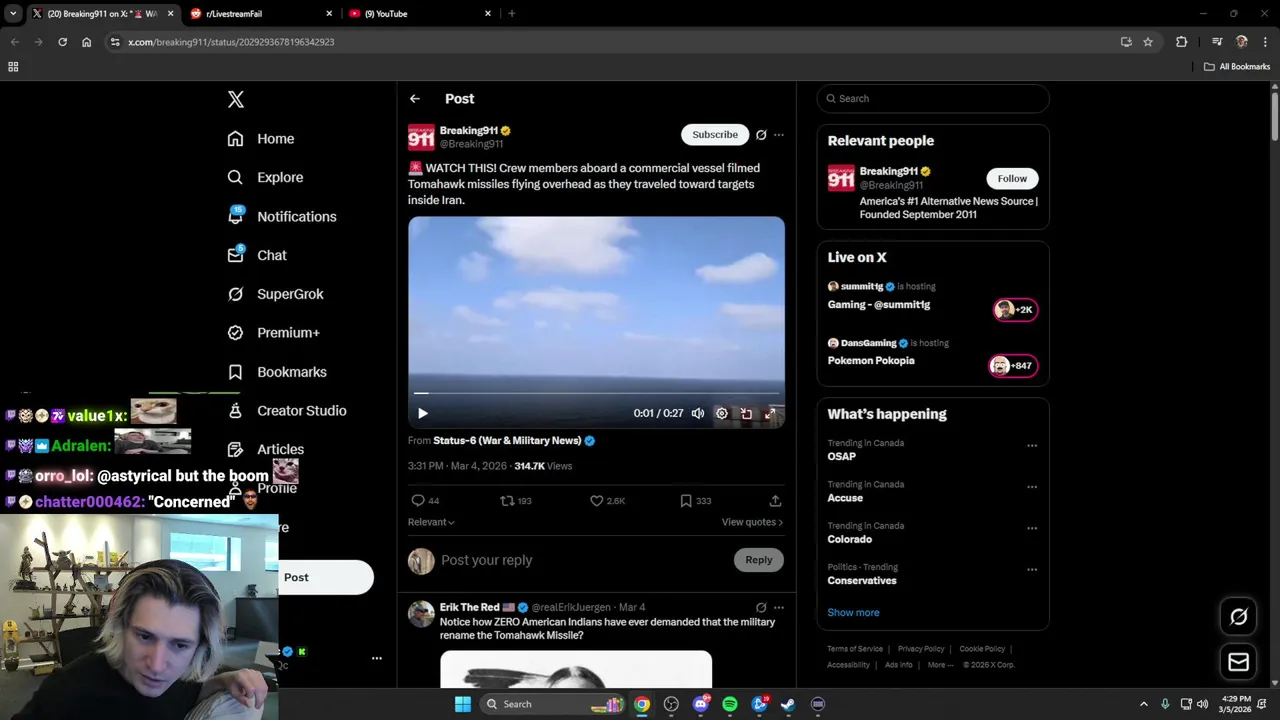Share the Breaking911 post
The width and height of the screenshot is (1280, 720).
(x=775, y=501)
